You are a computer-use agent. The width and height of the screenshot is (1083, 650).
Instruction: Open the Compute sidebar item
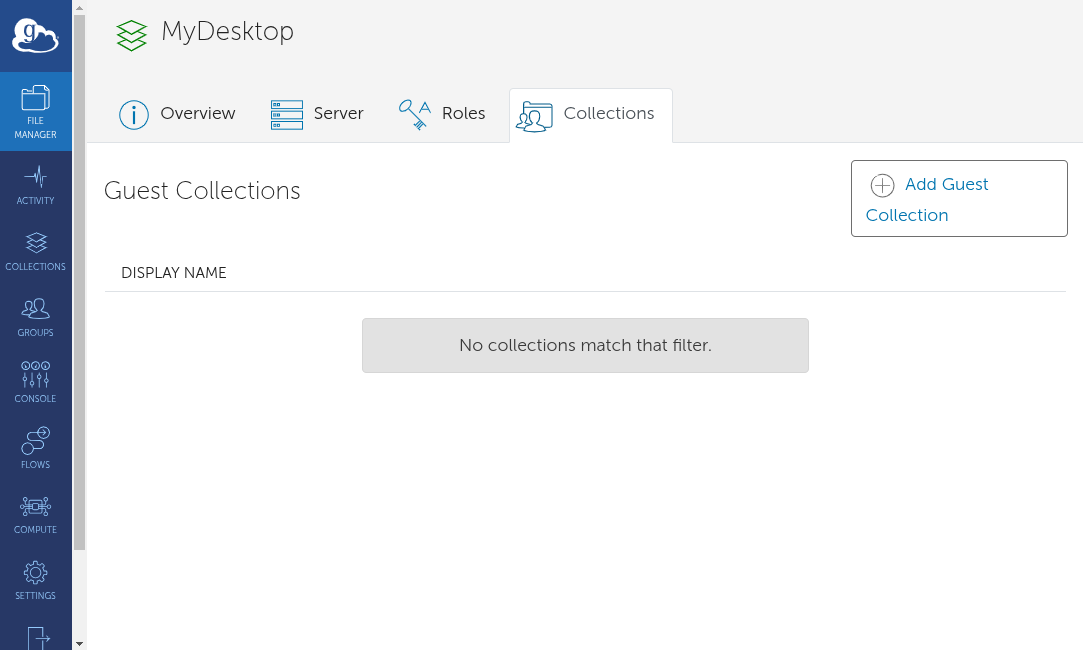35,515
